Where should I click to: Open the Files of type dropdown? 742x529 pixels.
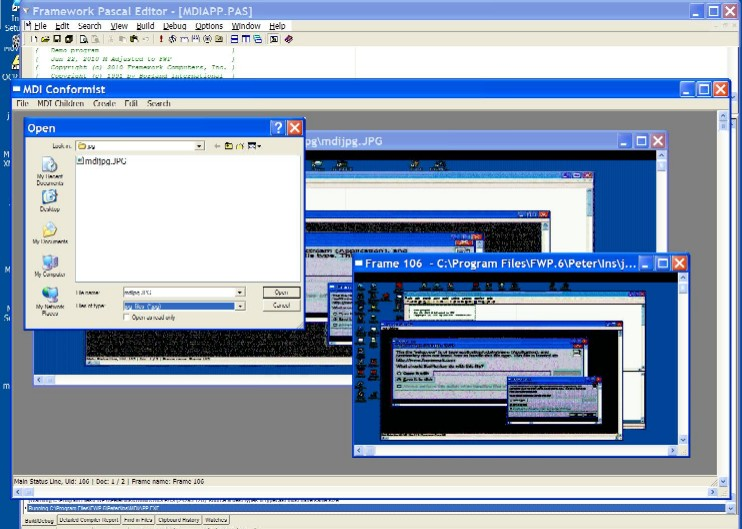point(240,306)
